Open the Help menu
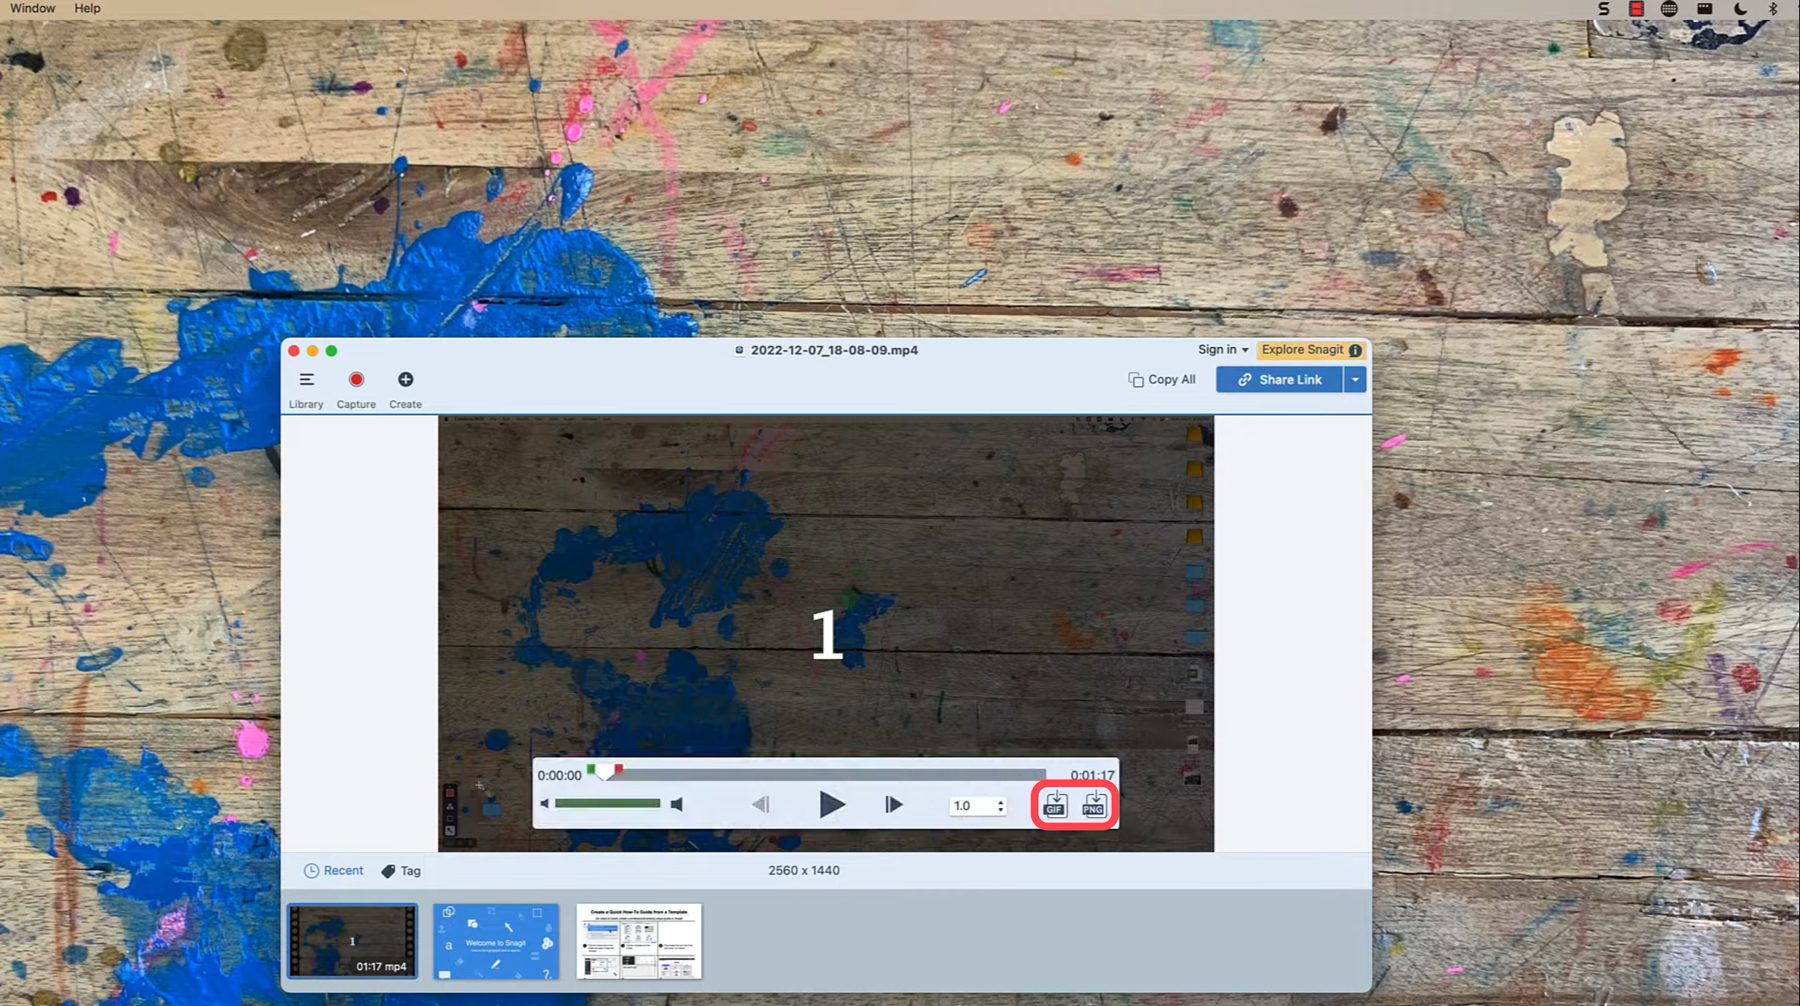Image resolution: width=1800 pixels, height=1006 pixels. coord(86,8)
